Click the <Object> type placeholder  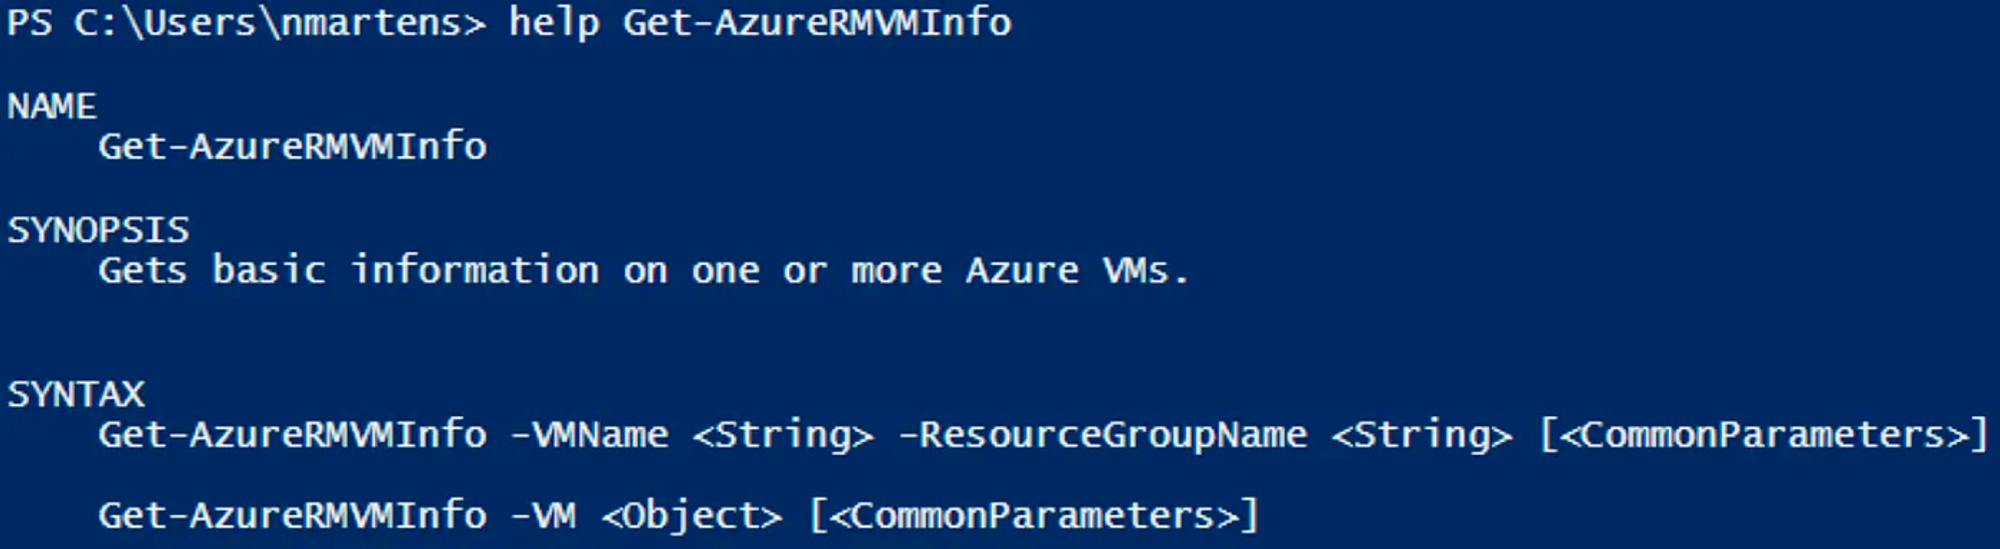(x=692, y=517)
